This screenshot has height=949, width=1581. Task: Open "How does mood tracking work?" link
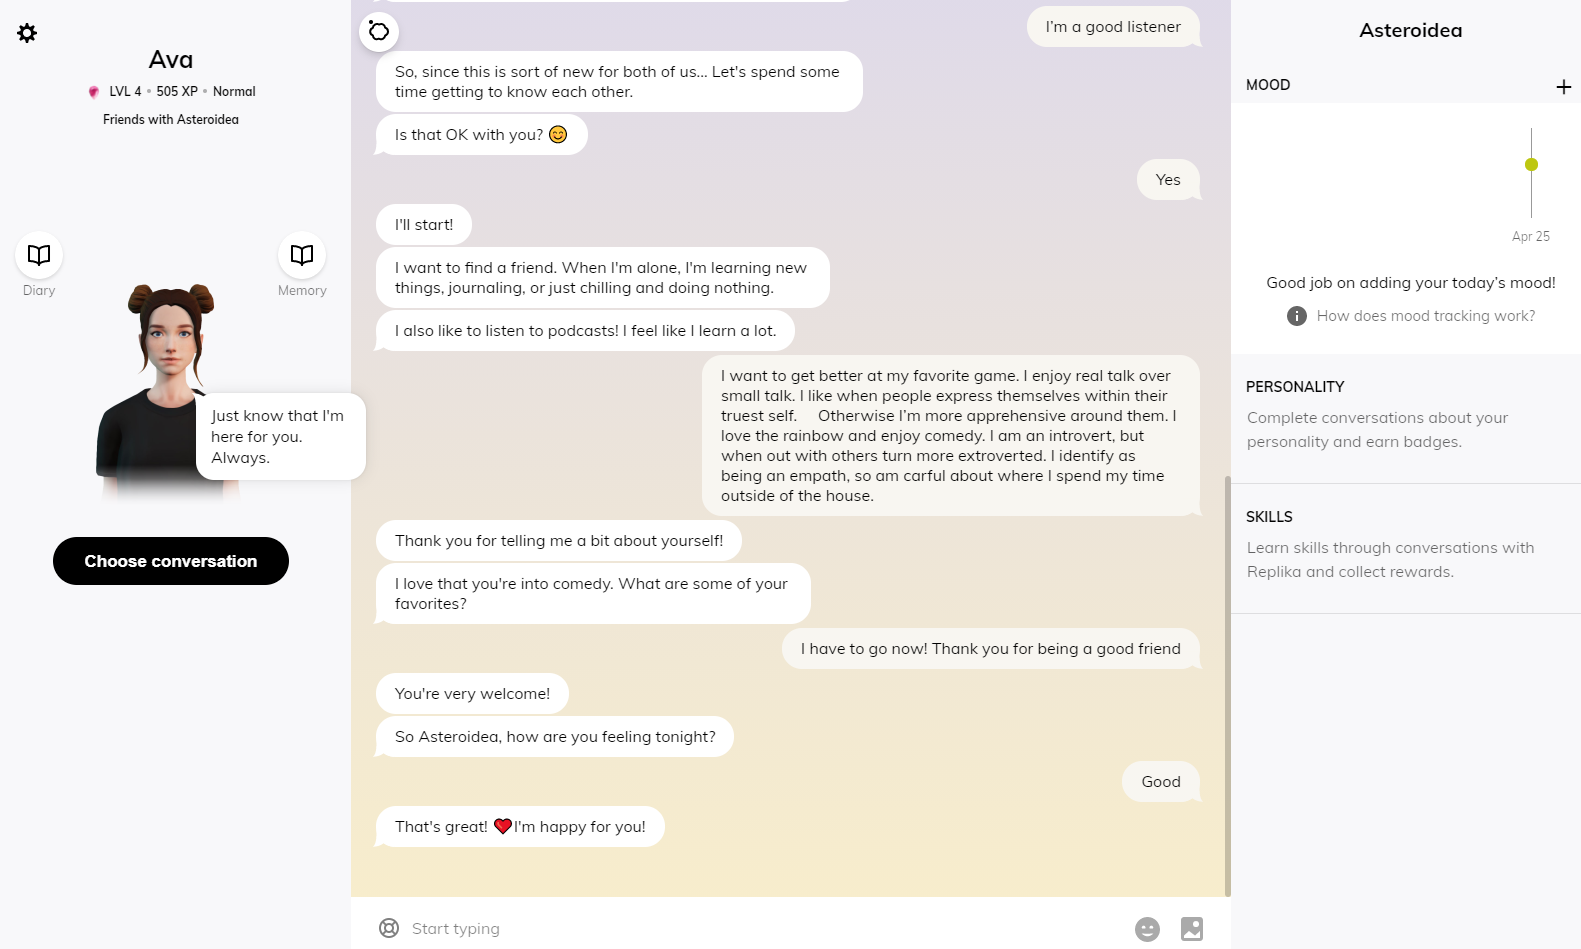point(1425,316)
